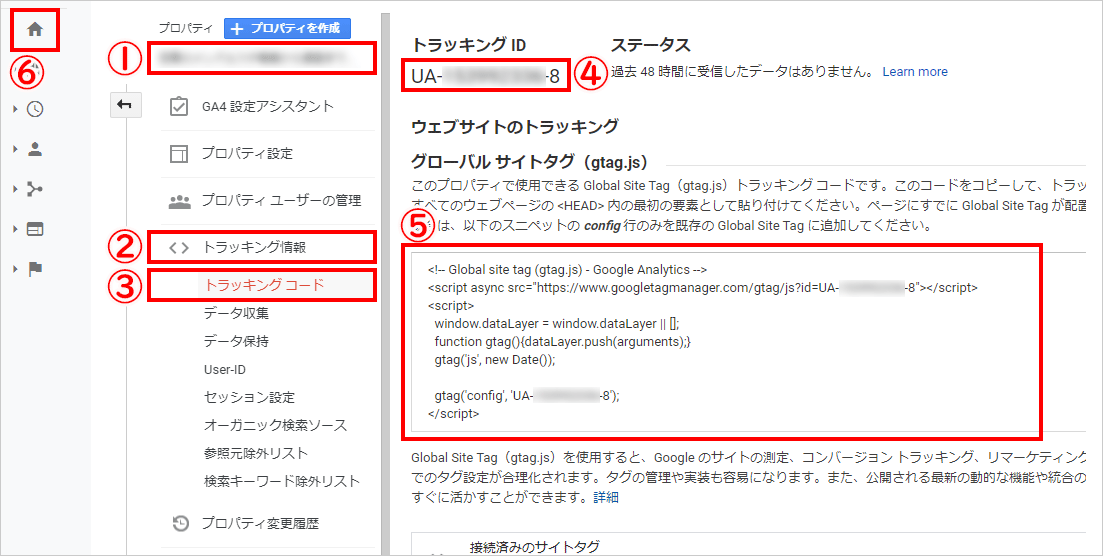Viewport: 1103px width, 556px height.
Task: Open the Acquisition branching icon
Action: coord(34,189)
